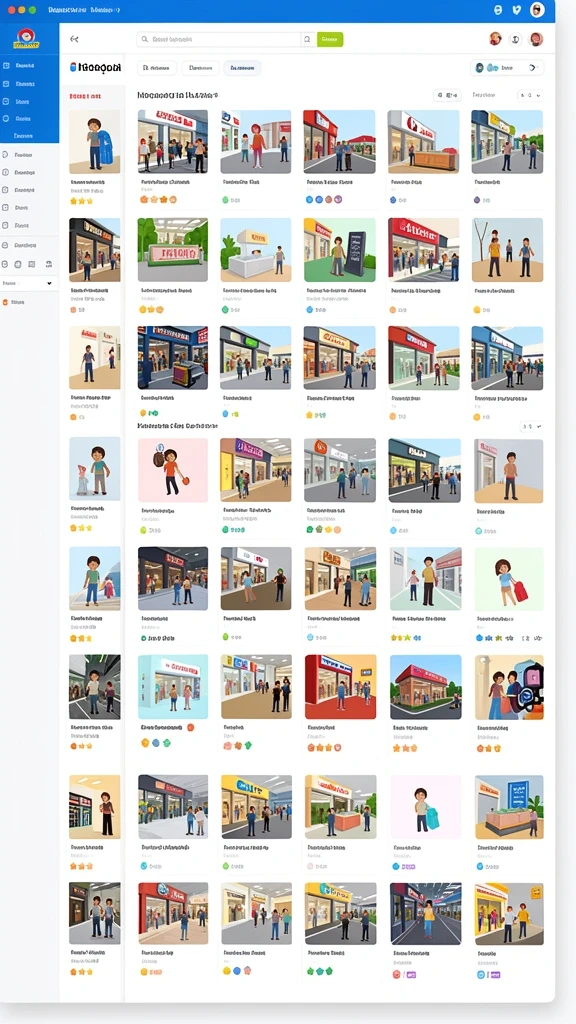576x1024 pixels.
Task: Open the pink-background thumbnail of person juggling balls
Action: coord(173,470)
